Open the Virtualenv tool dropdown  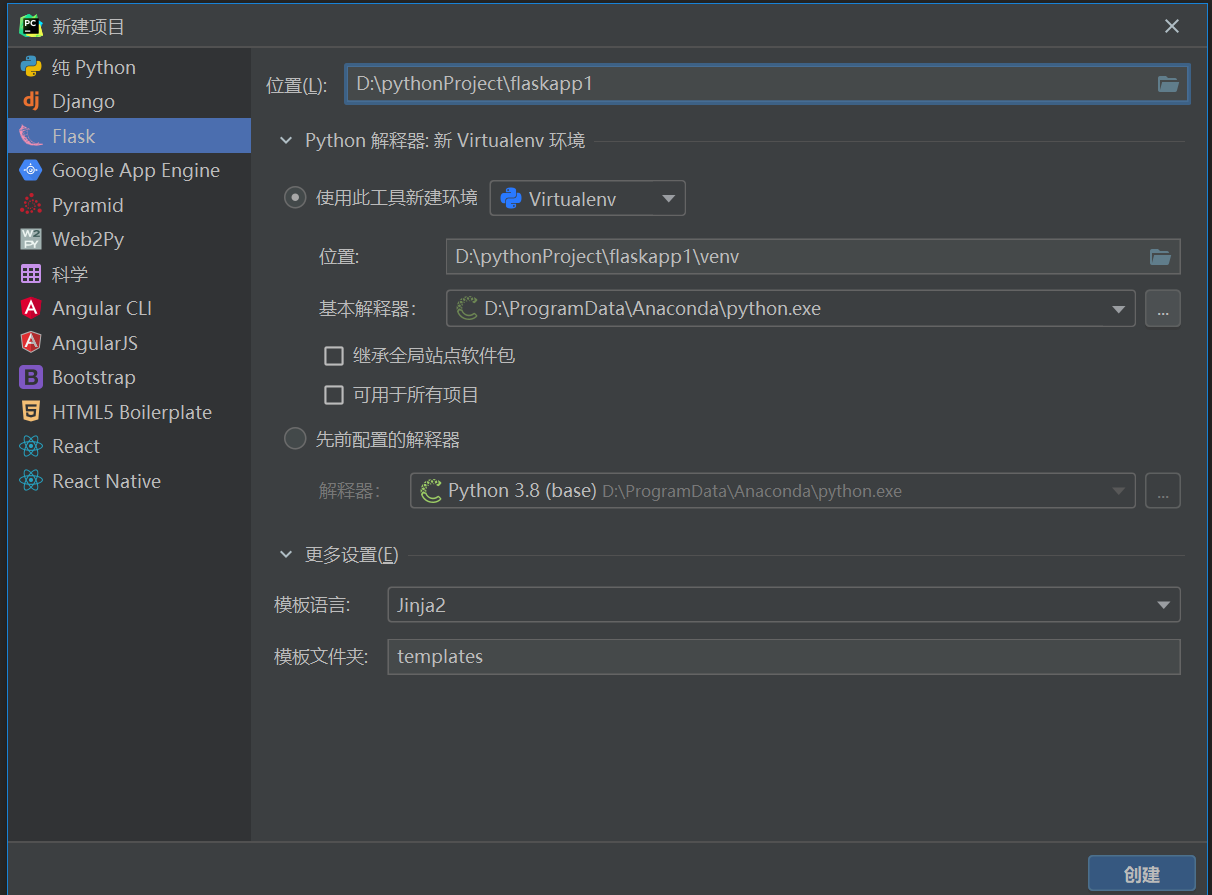(x=588, y=198)
